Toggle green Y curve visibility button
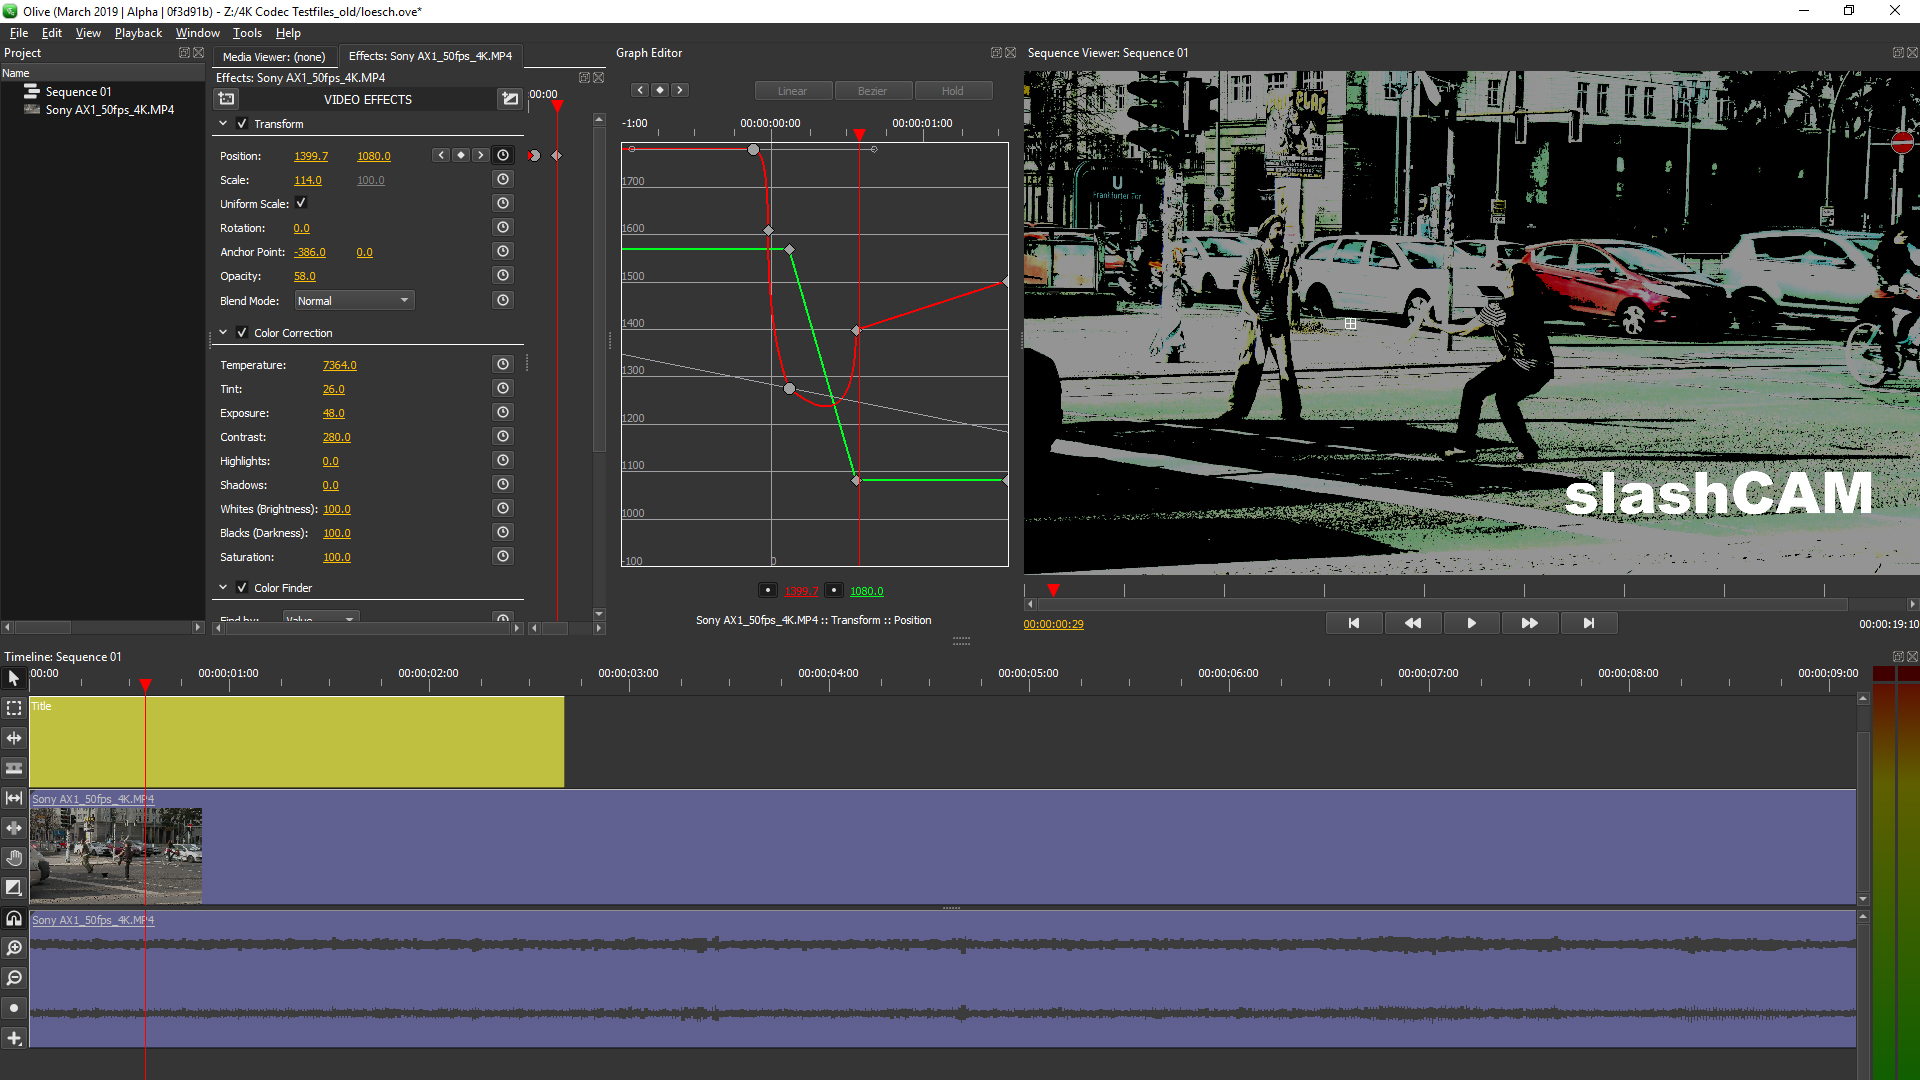The image size is (1920, 1080). pyautogui.click(x=834, y=591)
